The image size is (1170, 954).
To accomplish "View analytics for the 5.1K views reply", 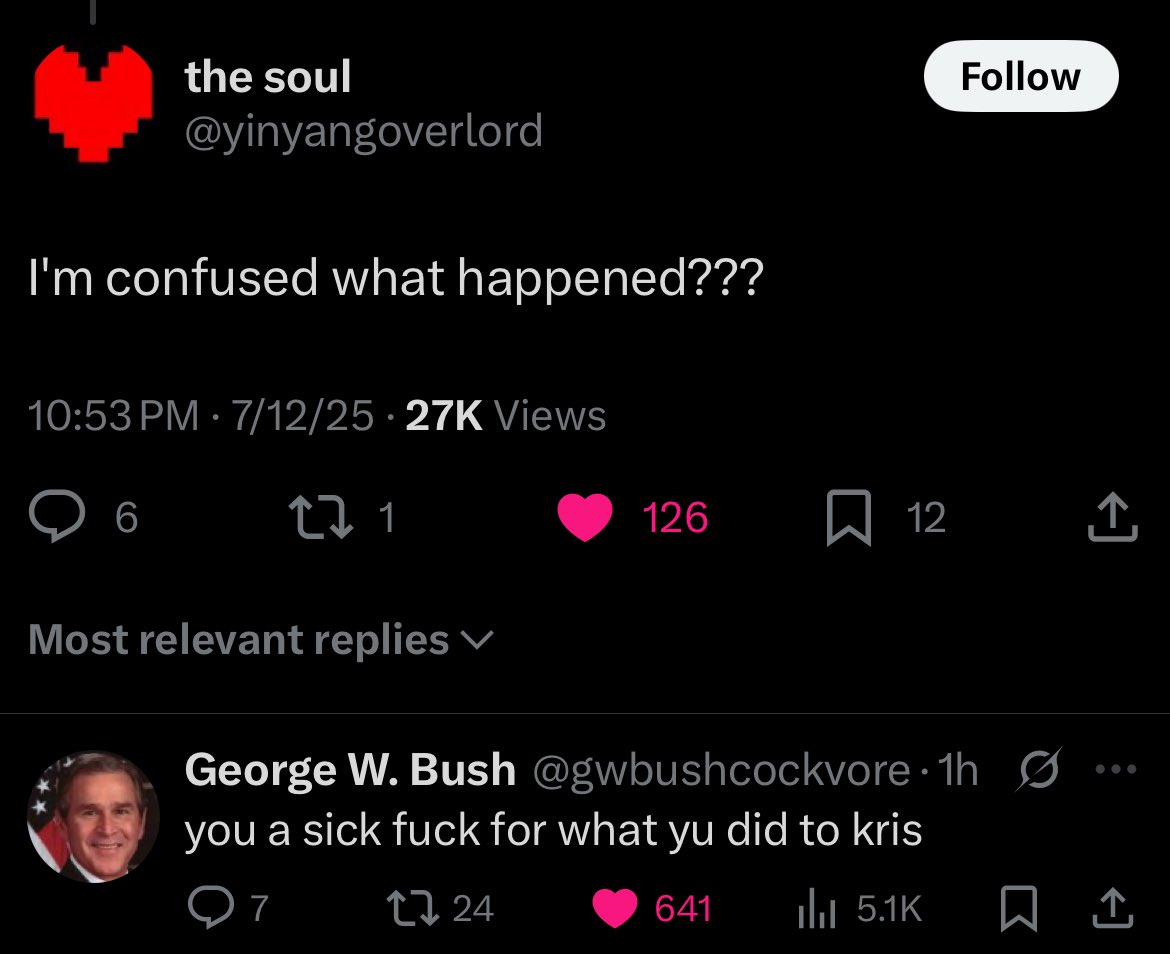I will (x=816, y=909).
